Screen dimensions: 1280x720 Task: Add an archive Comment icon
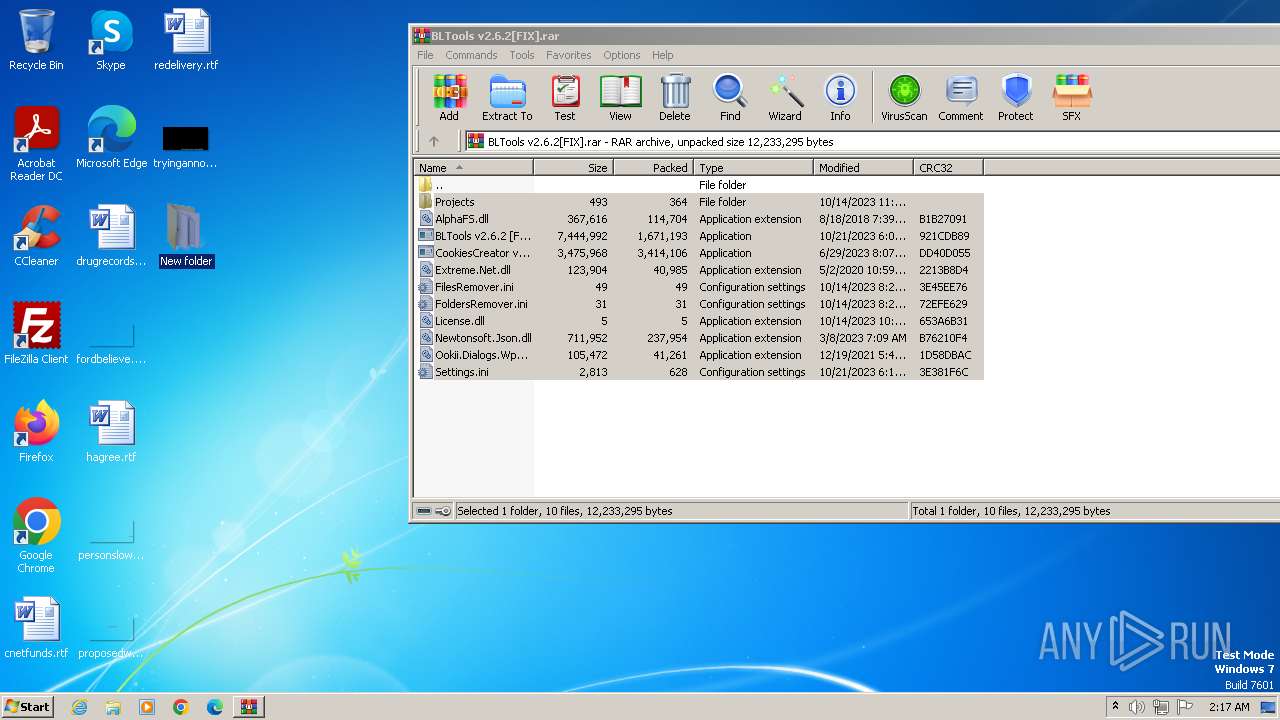(961, 98)
